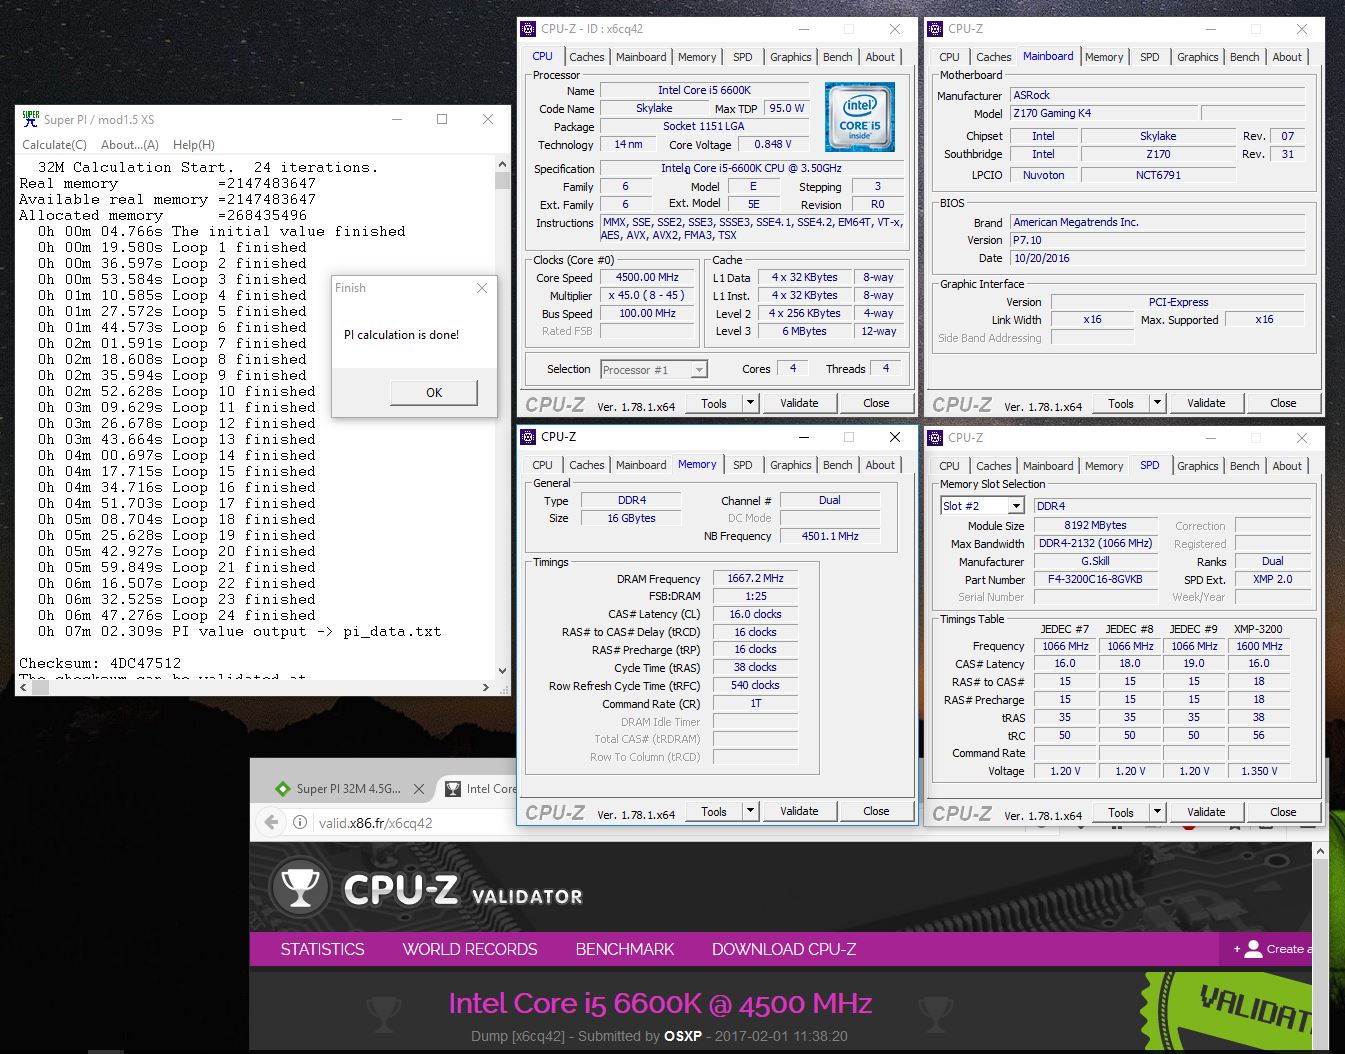Click the title icon of the CPU-Z ID x6cq42 window
The width and height of the screenshot is (1345, 1054).
pos(529,29)
